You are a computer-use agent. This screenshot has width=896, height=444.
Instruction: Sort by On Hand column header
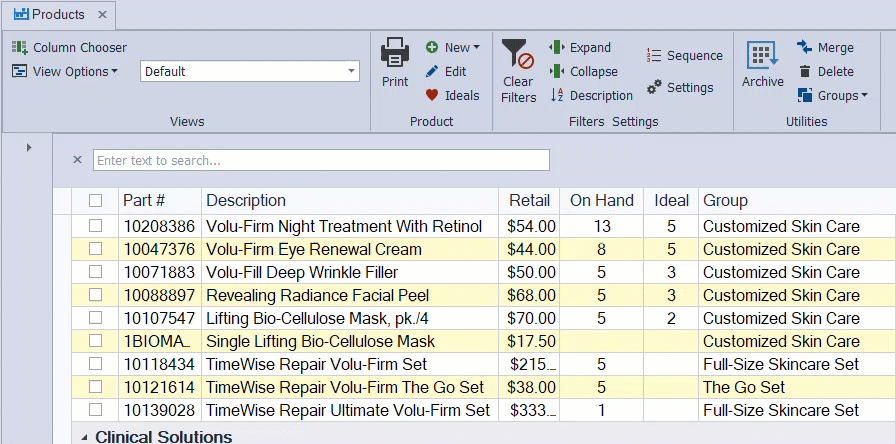pyautogui.click(x=601, y=201)
